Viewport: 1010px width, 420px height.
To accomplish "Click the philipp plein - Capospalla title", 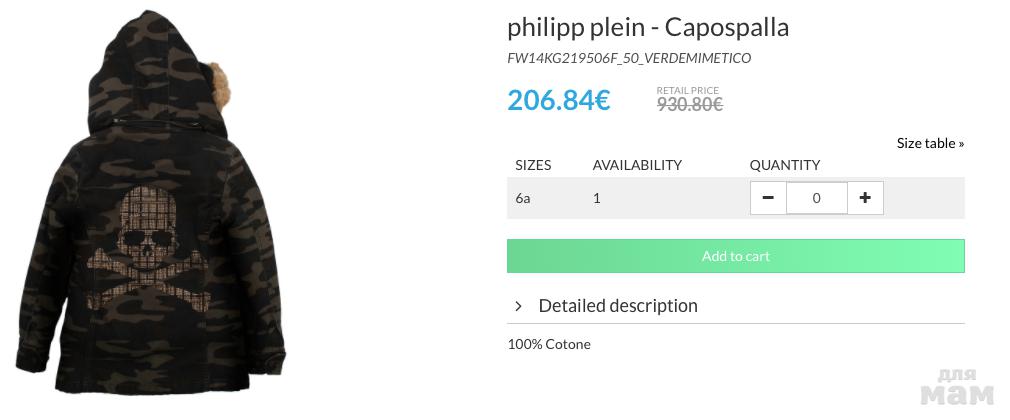I will pos(648,27).
